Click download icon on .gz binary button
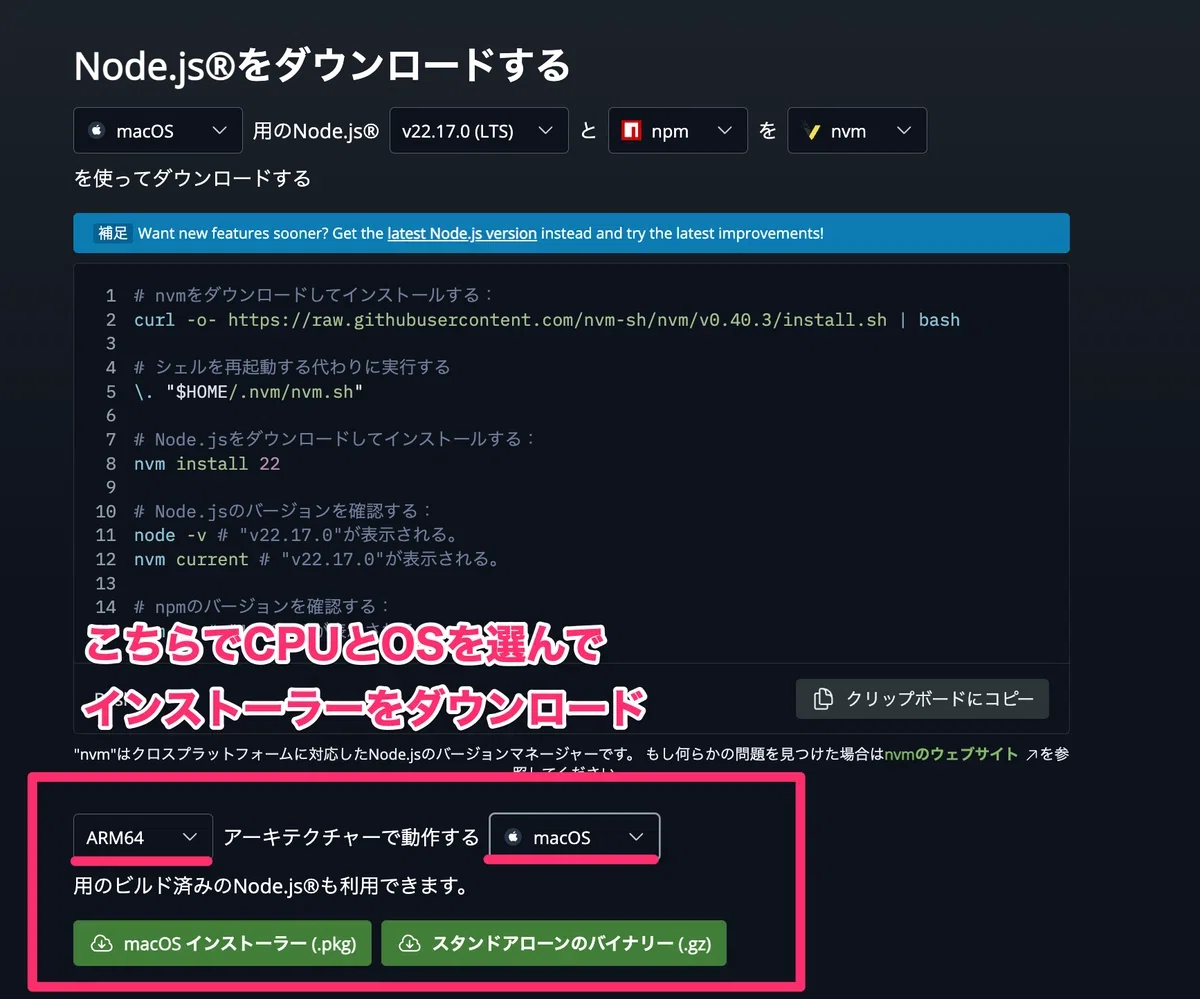The height and width of the screenshot is (999, 1200). pyautogui.click(x=409, y=943)
